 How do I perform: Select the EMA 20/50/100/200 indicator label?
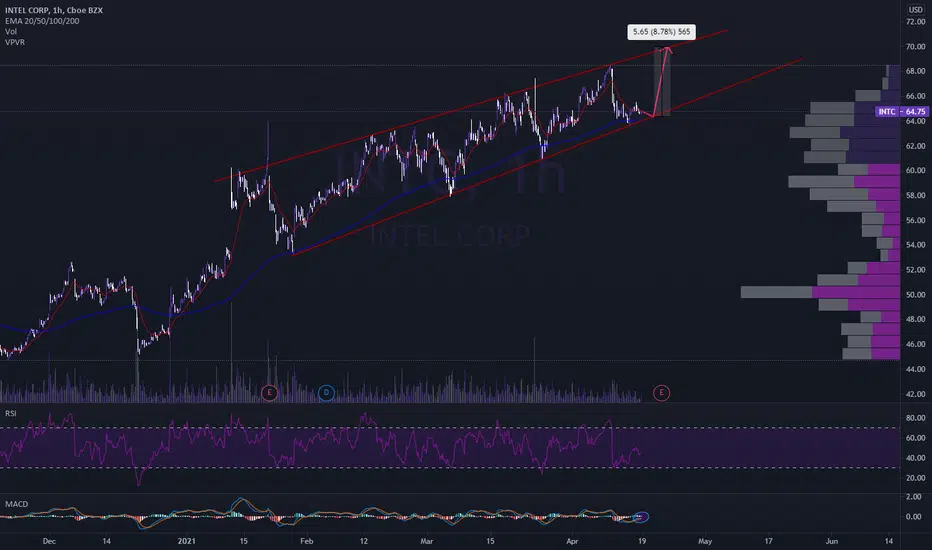[42, 21]
